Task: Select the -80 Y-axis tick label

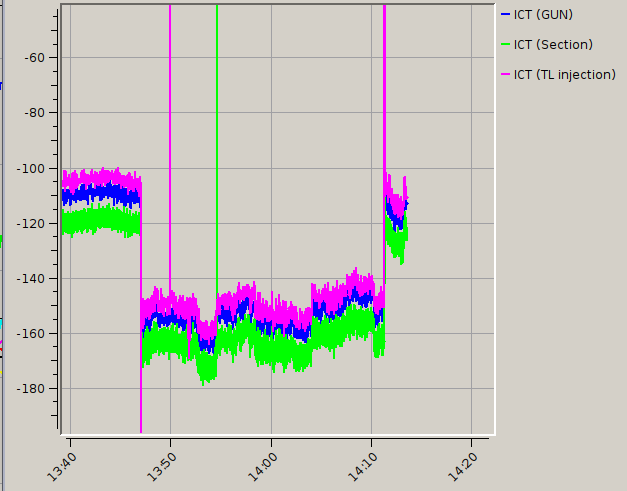Action: (34, 112)
